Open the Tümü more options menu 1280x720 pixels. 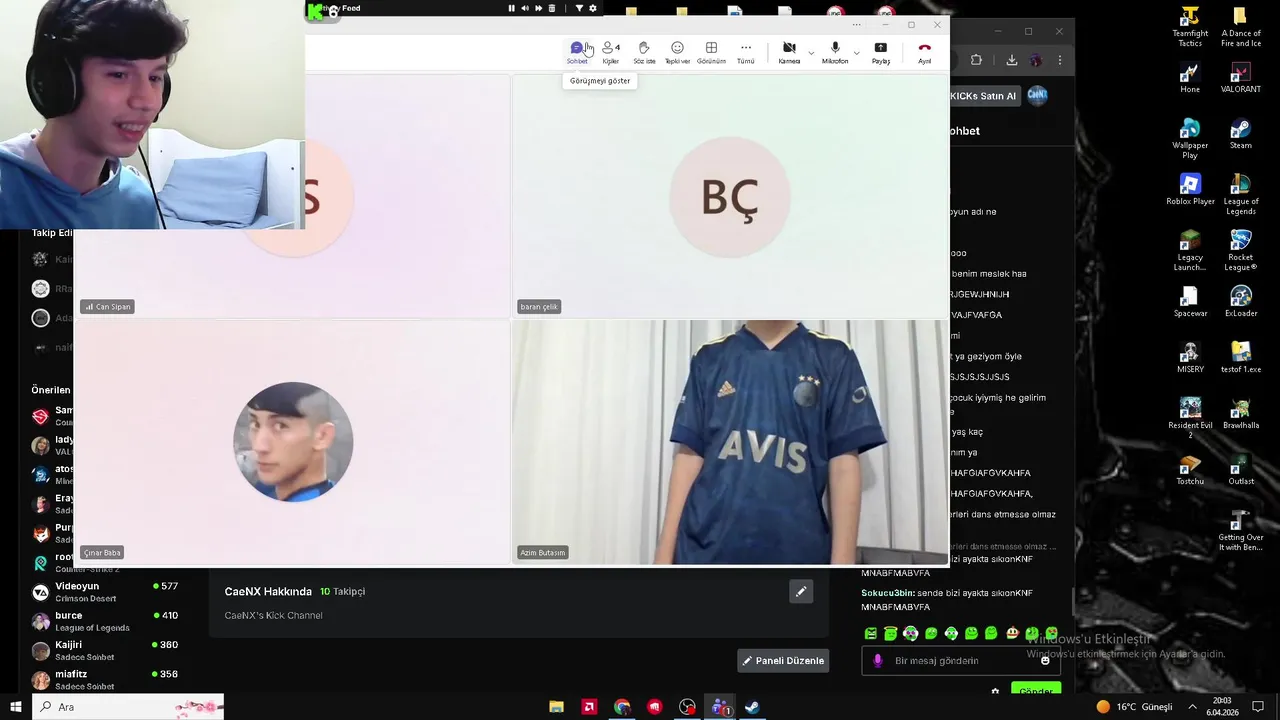[746, 52]
